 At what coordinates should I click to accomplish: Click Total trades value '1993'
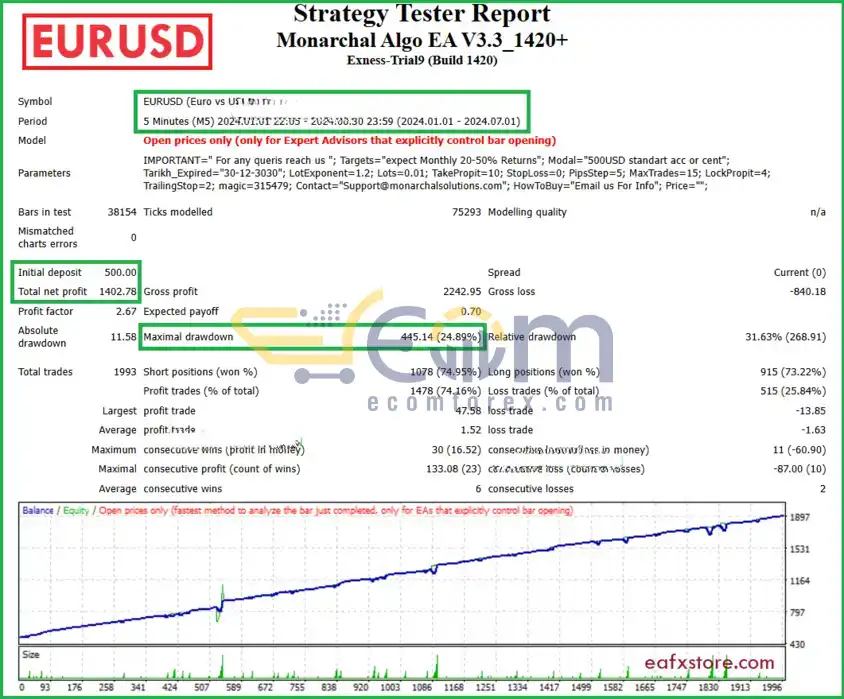(x=125, y=372)
